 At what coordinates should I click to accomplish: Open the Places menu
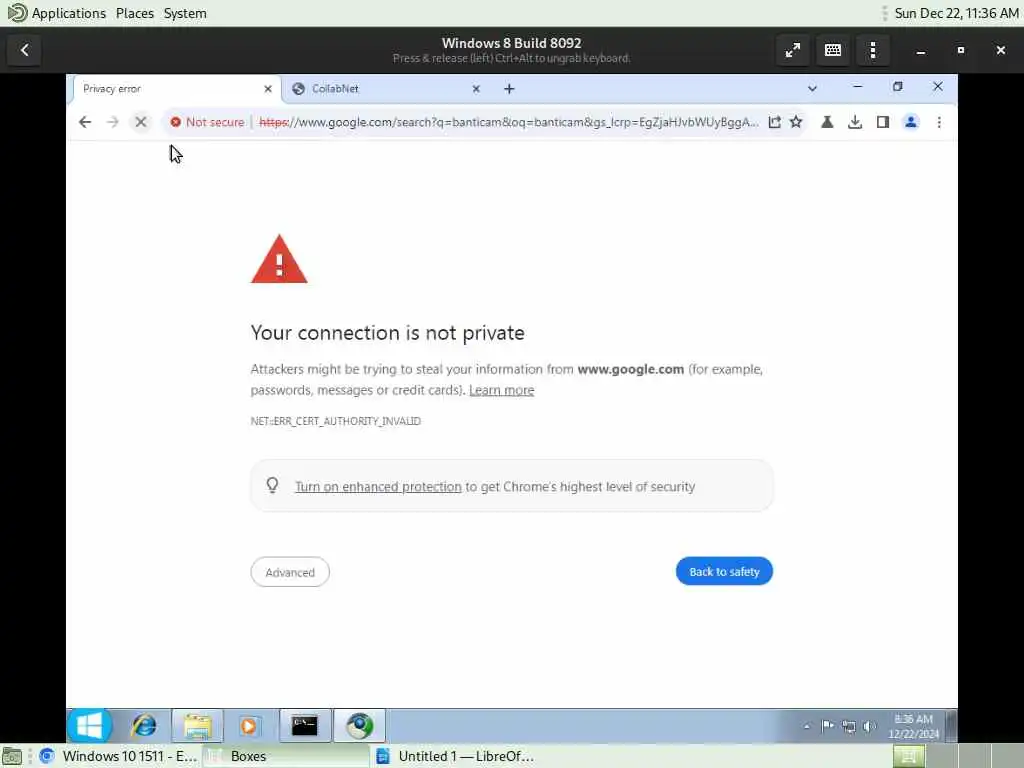click(x=135, y=13)
